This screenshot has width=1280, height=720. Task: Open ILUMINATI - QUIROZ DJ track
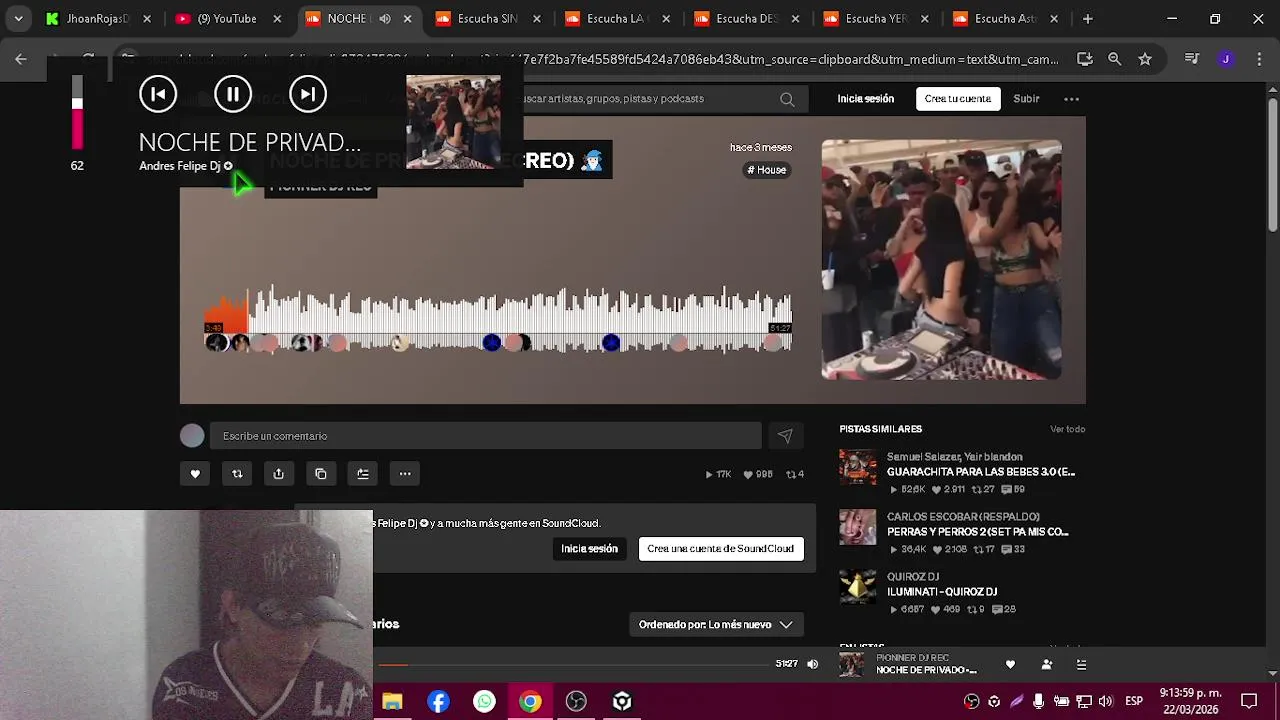(x=942, y=592)
